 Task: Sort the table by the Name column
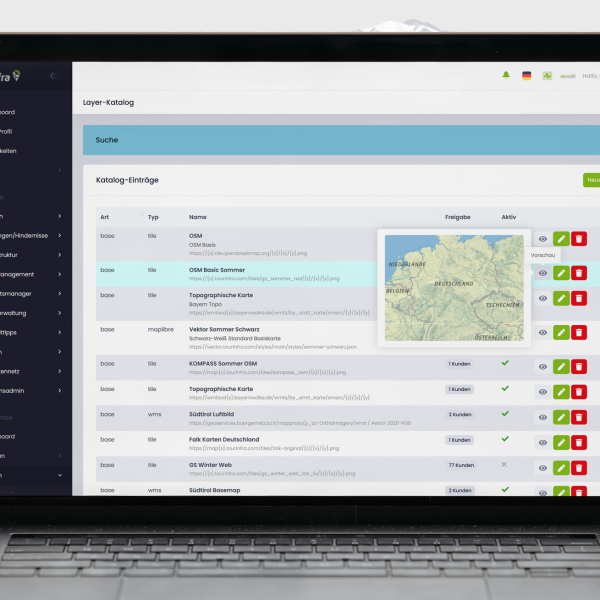[197, 217]
